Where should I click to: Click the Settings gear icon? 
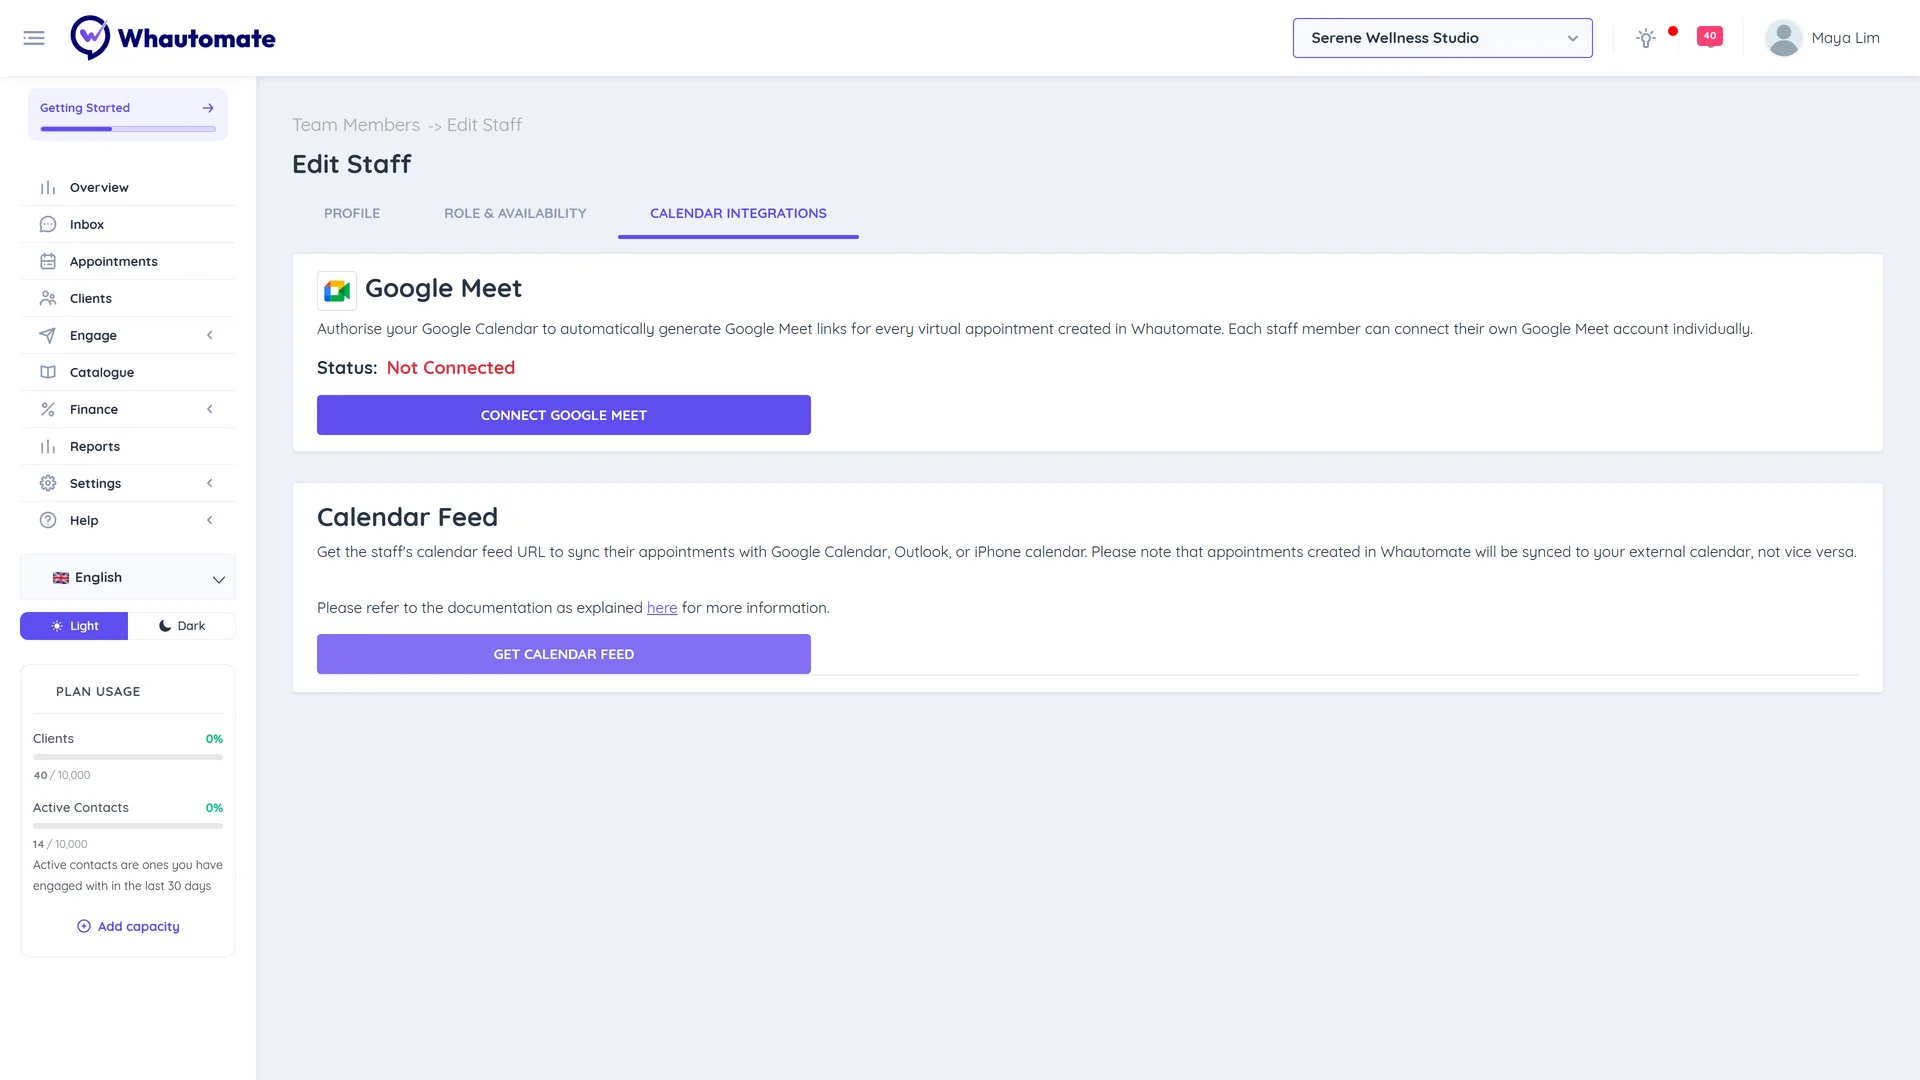(x=48, y=484)
